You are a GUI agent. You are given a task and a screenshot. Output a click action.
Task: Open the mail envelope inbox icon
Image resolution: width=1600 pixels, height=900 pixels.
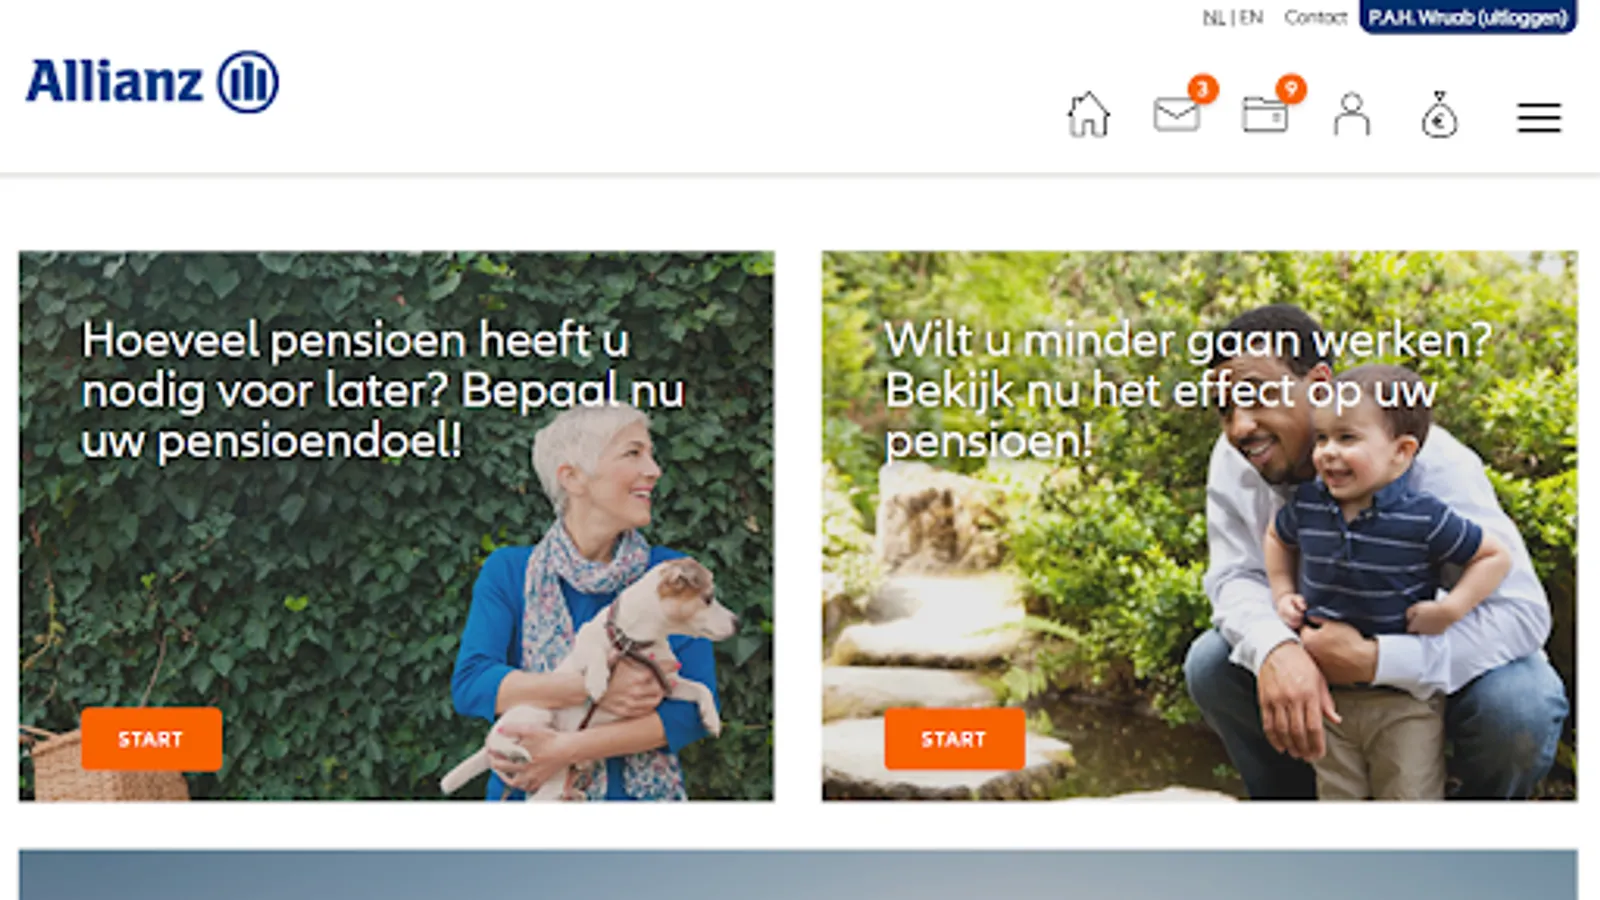click(1176, 114)
